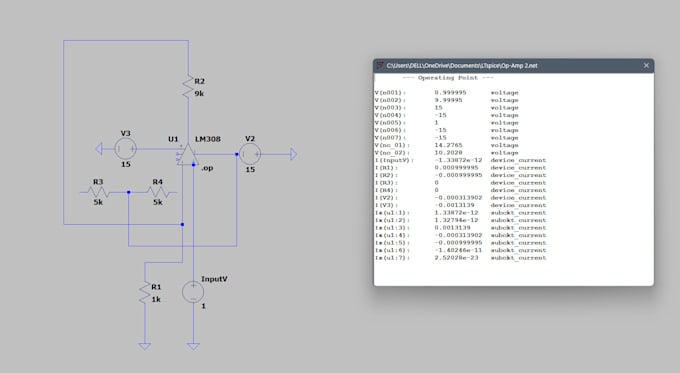The height and width of the screenshot is (373, 680).
Task: Click the InputV label text
Action: tap(214, 279)
